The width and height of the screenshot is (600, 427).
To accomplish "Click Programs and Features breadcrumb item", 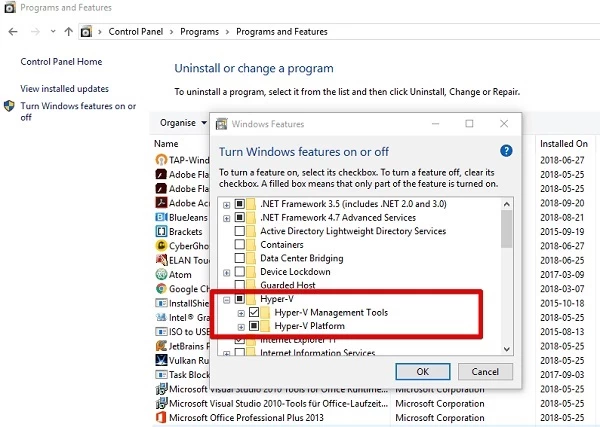I will click(x=282, y=31).
